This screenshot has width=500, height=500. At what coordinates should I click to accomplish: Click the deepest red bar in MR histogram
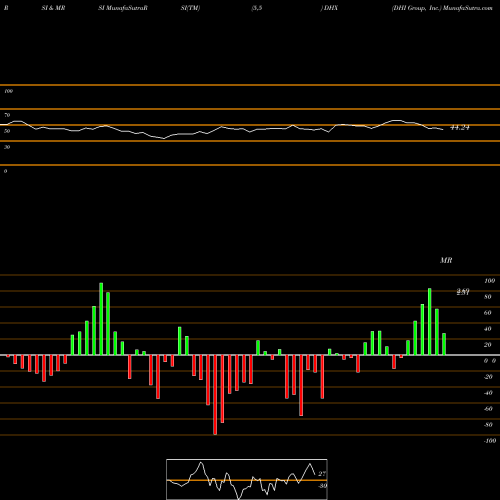pyautogui.click(x=215, y=395)
